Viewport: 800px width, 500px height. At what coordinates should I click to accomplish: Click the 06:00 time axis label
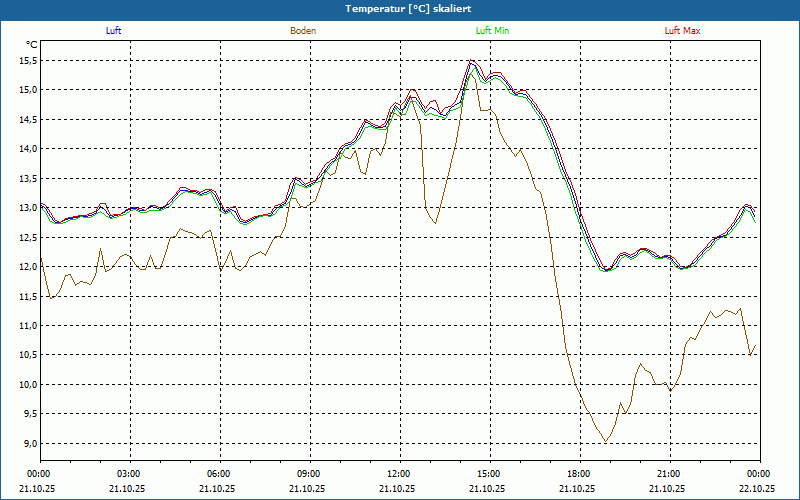[220, 474]
